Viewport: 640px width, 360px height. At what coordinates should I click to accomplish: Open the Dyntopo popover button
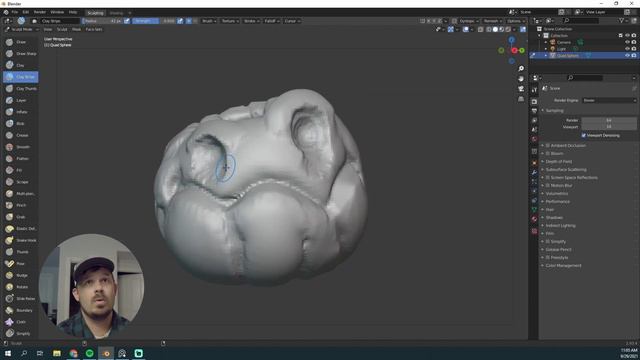pyautogui.click(x=468, y=21)
